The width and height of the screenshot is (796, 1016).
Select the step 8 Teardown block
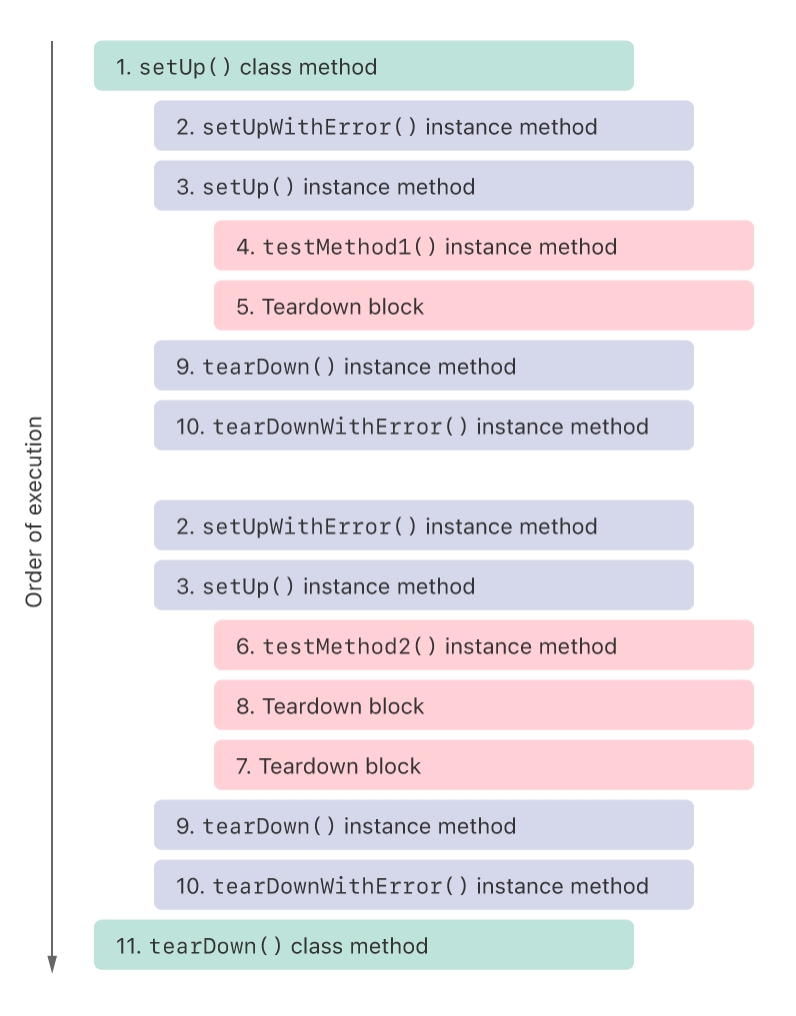pyautogui.click(x=484, y=706)
